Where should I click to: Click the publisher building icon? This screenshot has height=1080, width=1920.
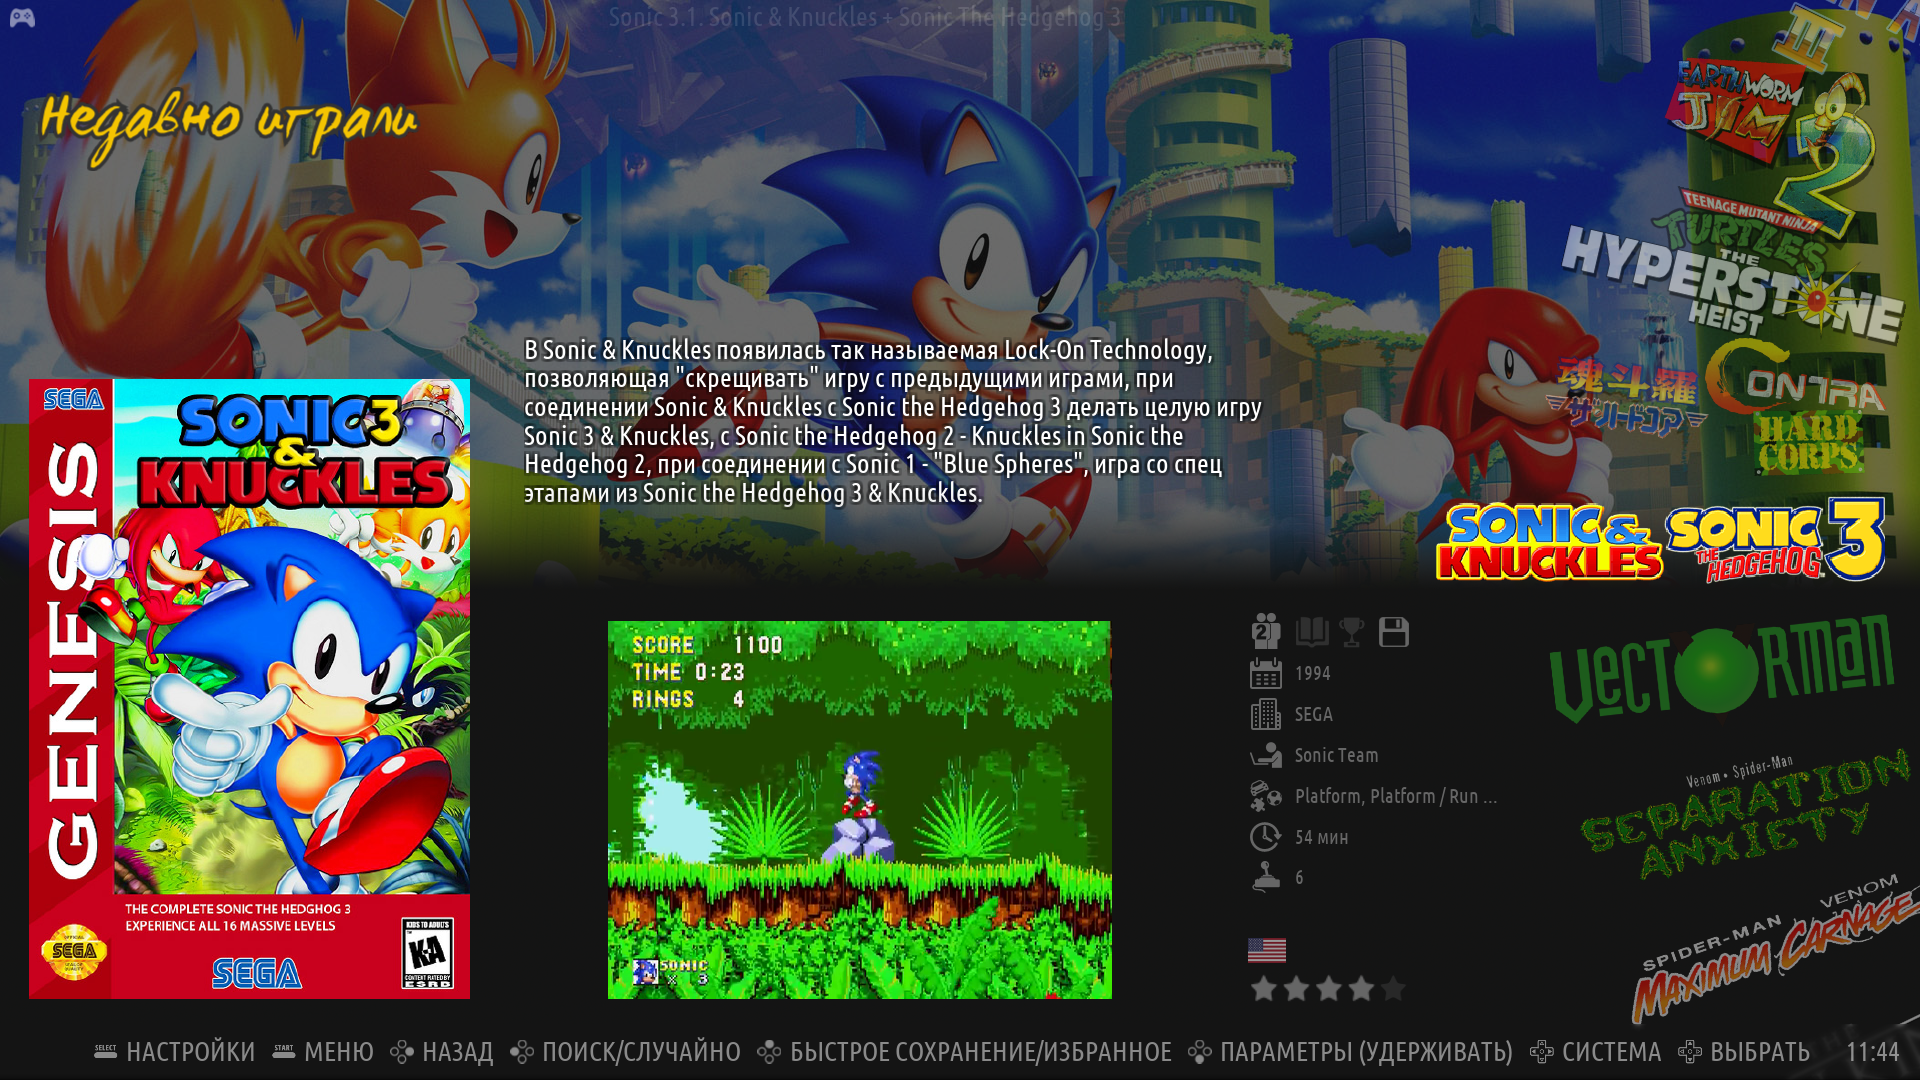(1265, 714)
